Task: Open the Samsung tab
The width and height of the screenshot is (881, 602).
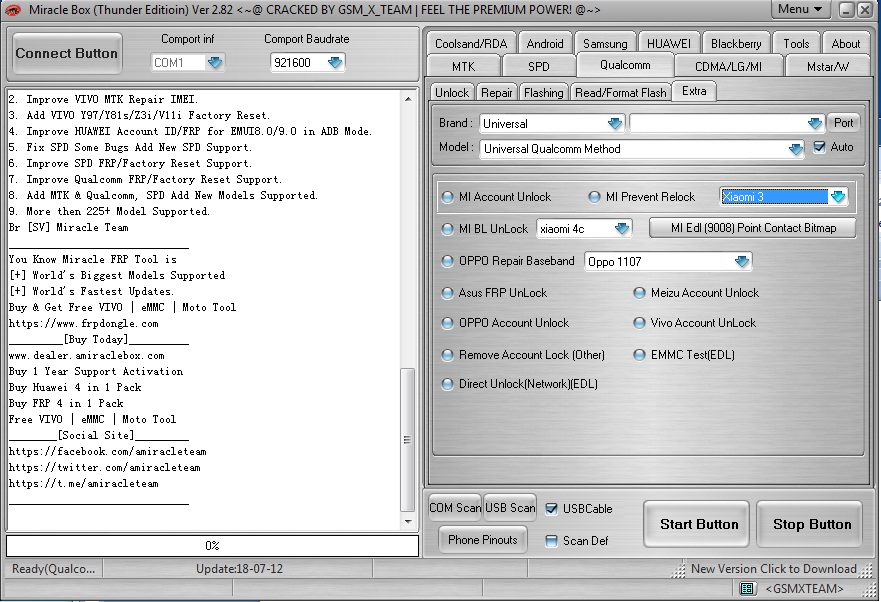Action: pos(605,43)
